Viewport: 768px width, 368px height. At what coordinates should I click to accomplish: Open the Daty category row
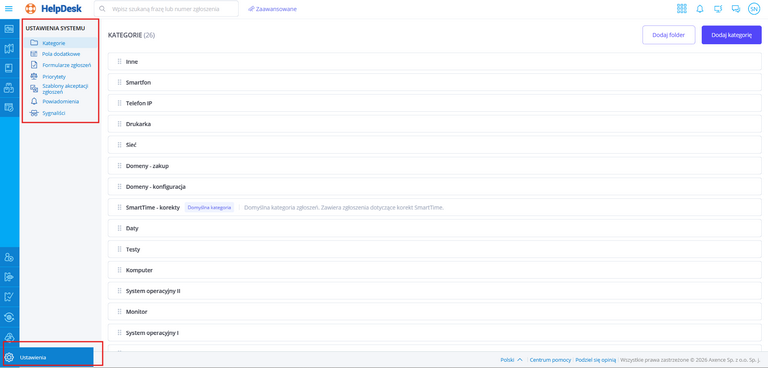pos(434,228)
